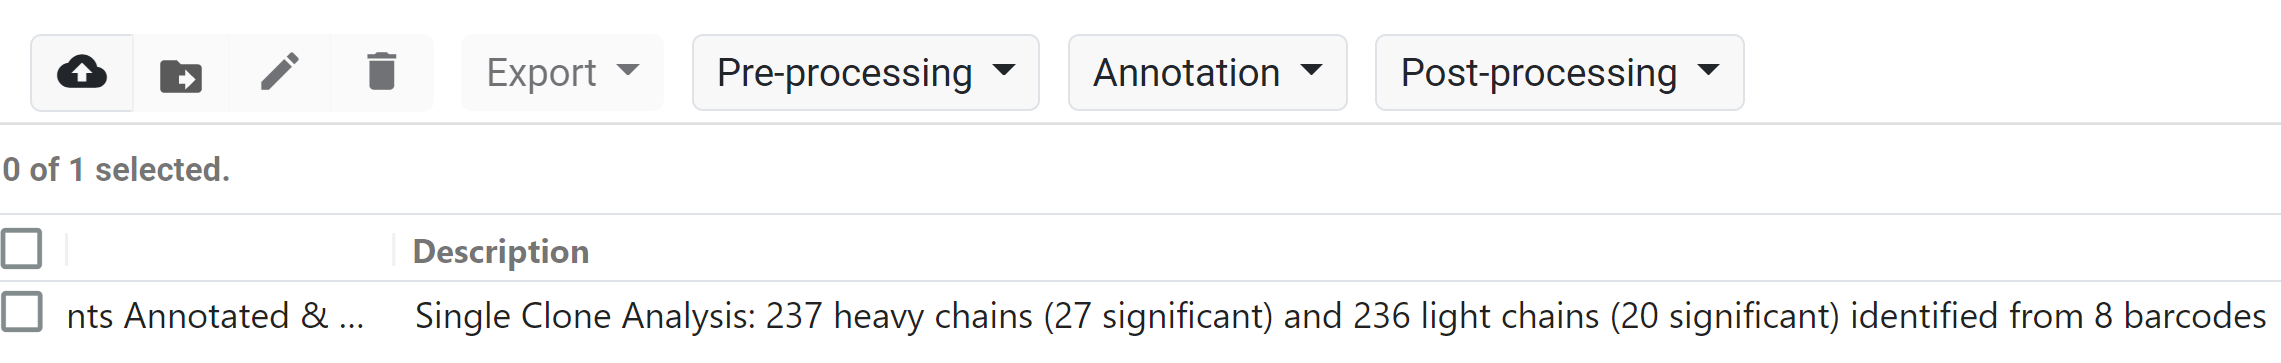
Task: Click the trash delete icon
Action: tap(382, 72)
